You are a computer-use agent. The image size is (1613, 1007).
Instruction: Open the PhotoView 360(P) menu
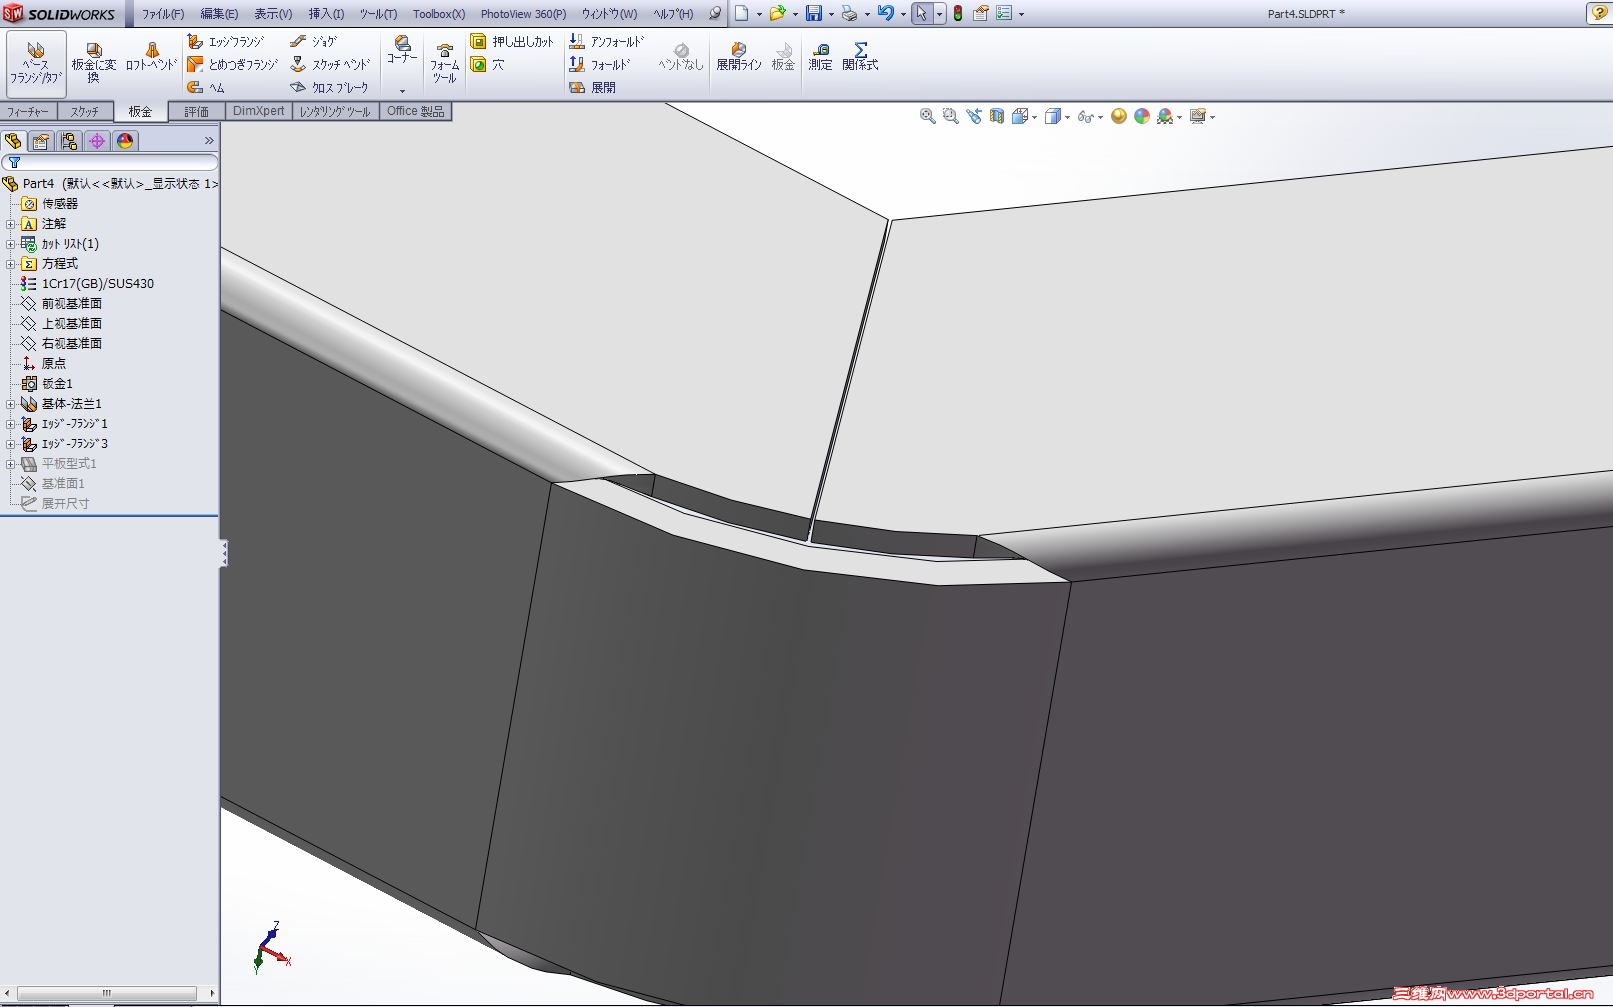(523, 14)
